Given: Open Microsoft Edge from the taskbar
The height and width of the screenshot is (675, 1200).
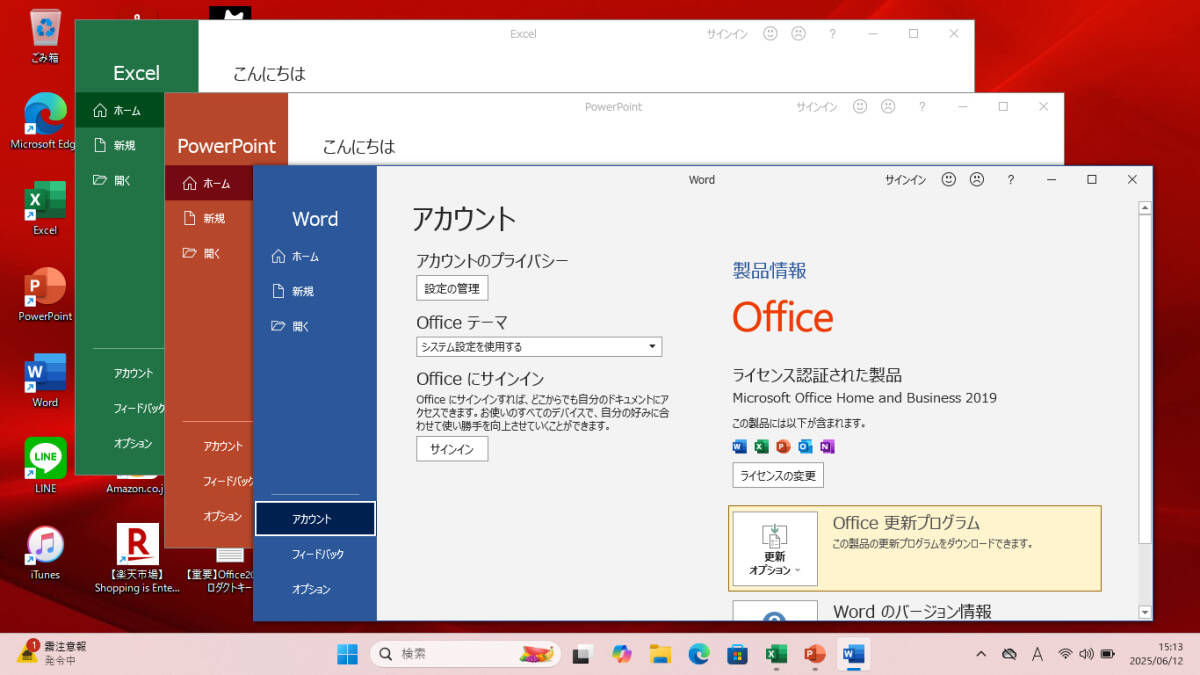Looking at the screenshot, I should click(699, 654).
